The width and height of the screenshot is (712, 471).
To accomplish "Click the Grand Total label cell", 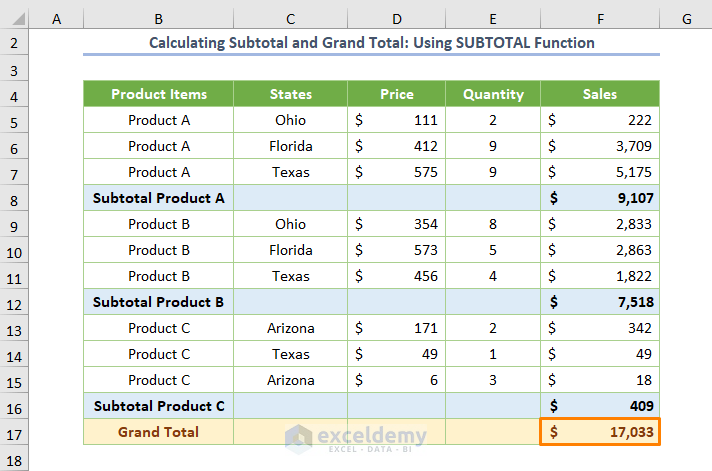I will click(x=158, y=432).
